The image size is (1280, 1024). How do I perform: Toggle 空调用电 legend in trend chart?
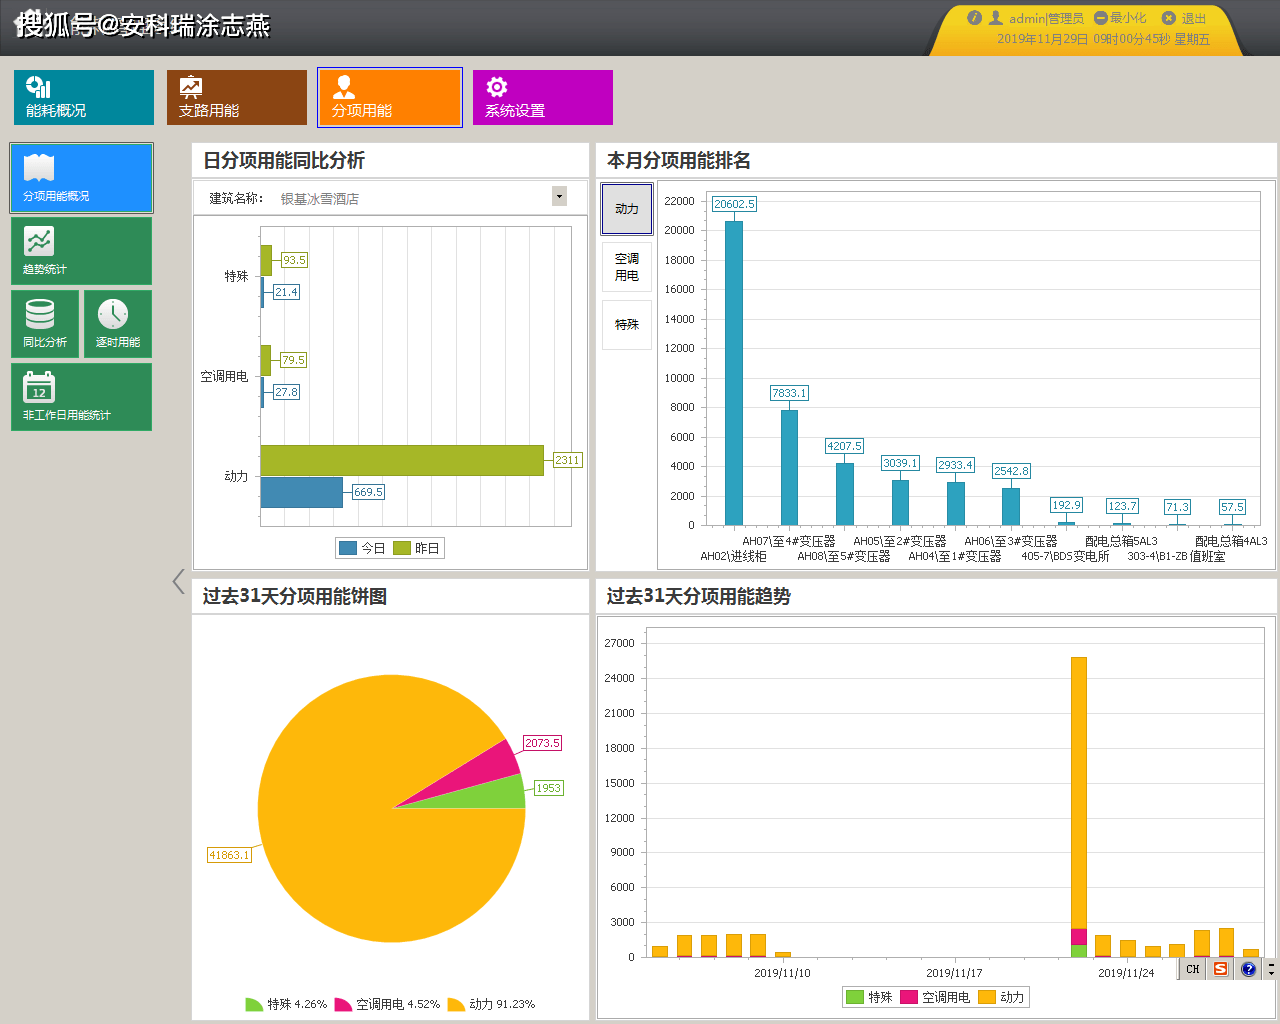(935, 997)
